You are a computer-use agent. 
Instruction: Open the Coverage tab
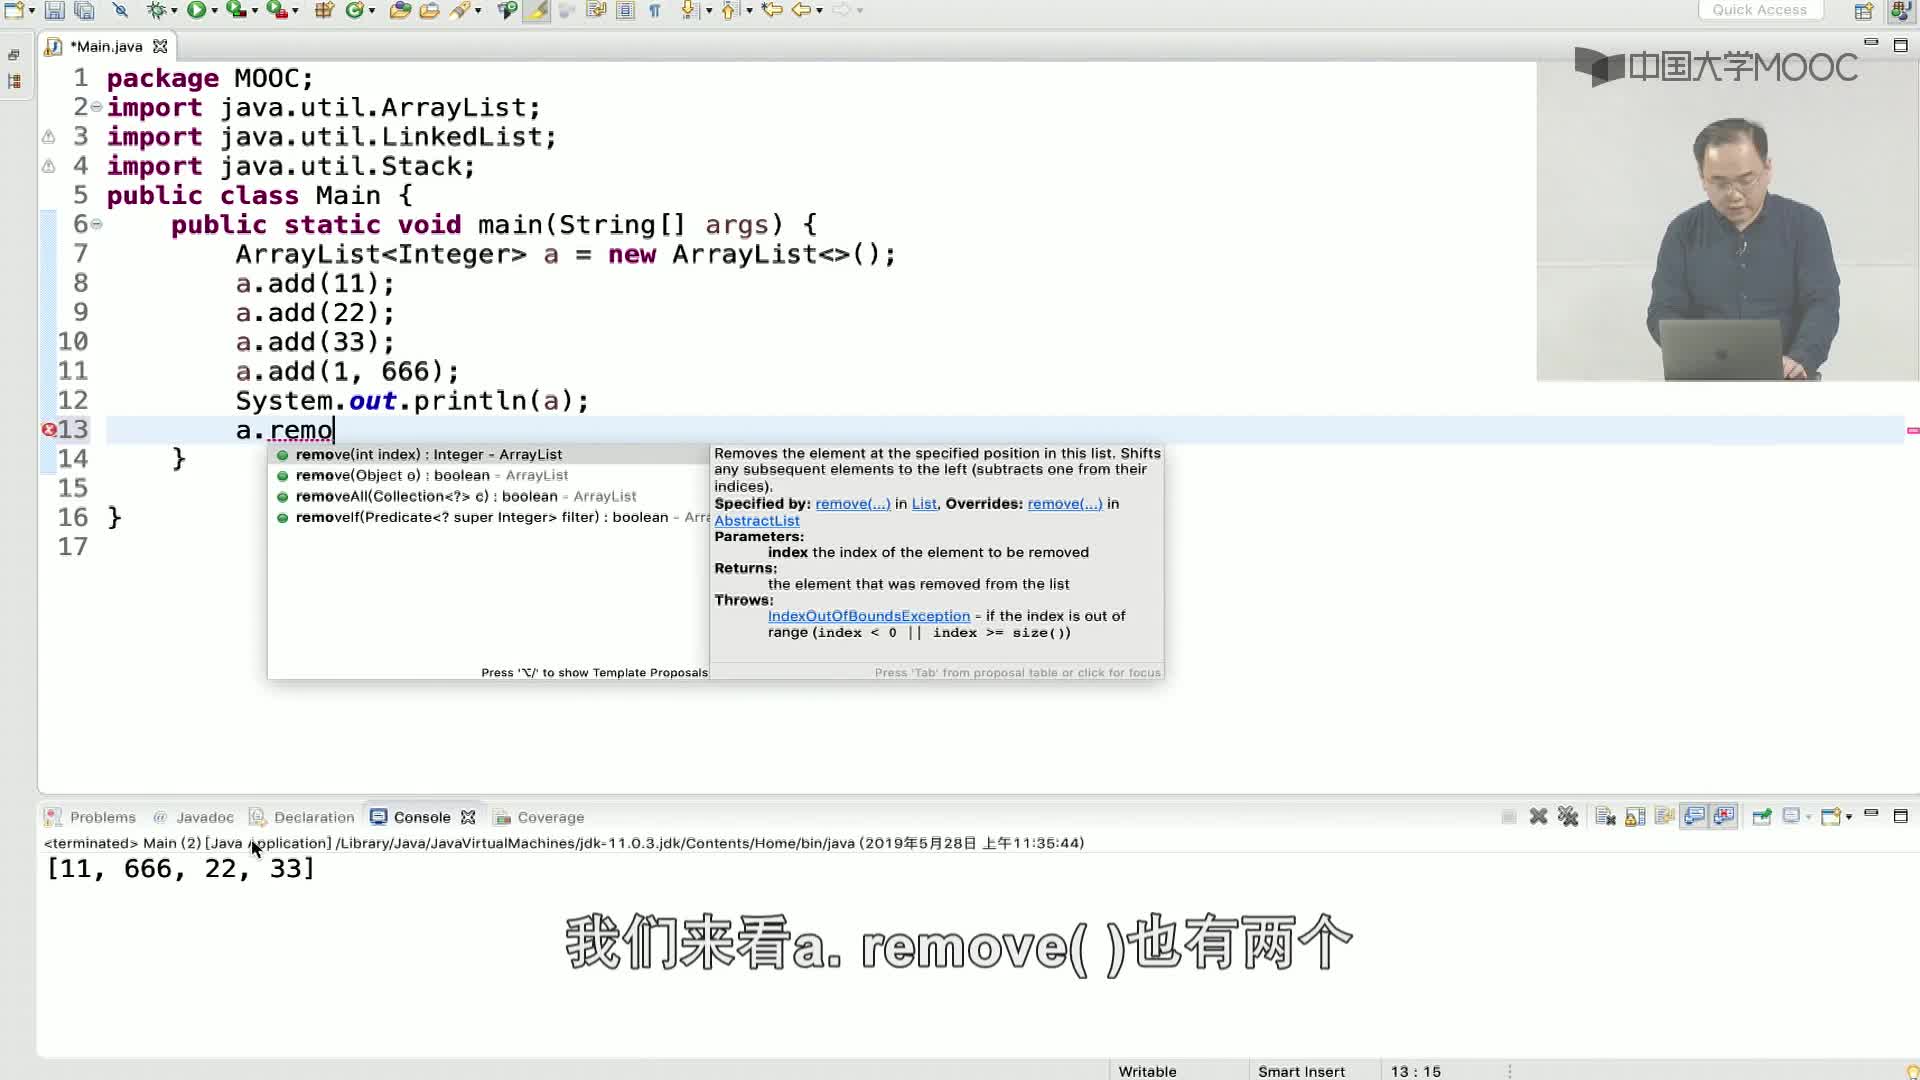(539, 817)
